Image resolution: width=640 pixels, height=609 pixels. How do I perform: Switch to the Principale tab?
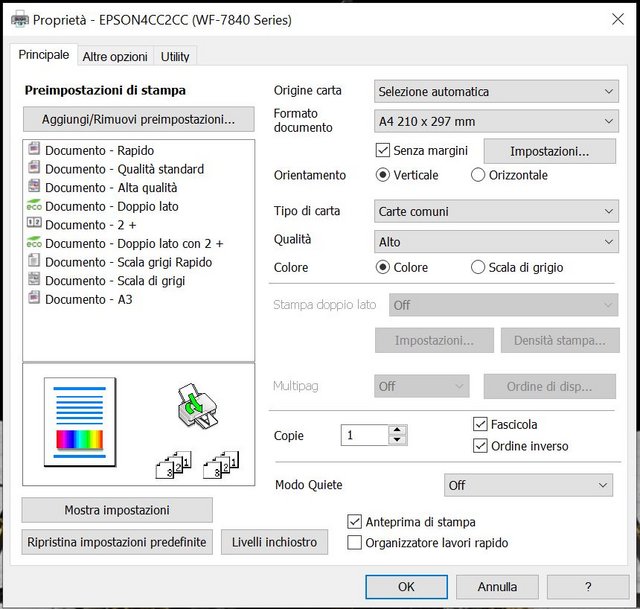coord(44,54)
